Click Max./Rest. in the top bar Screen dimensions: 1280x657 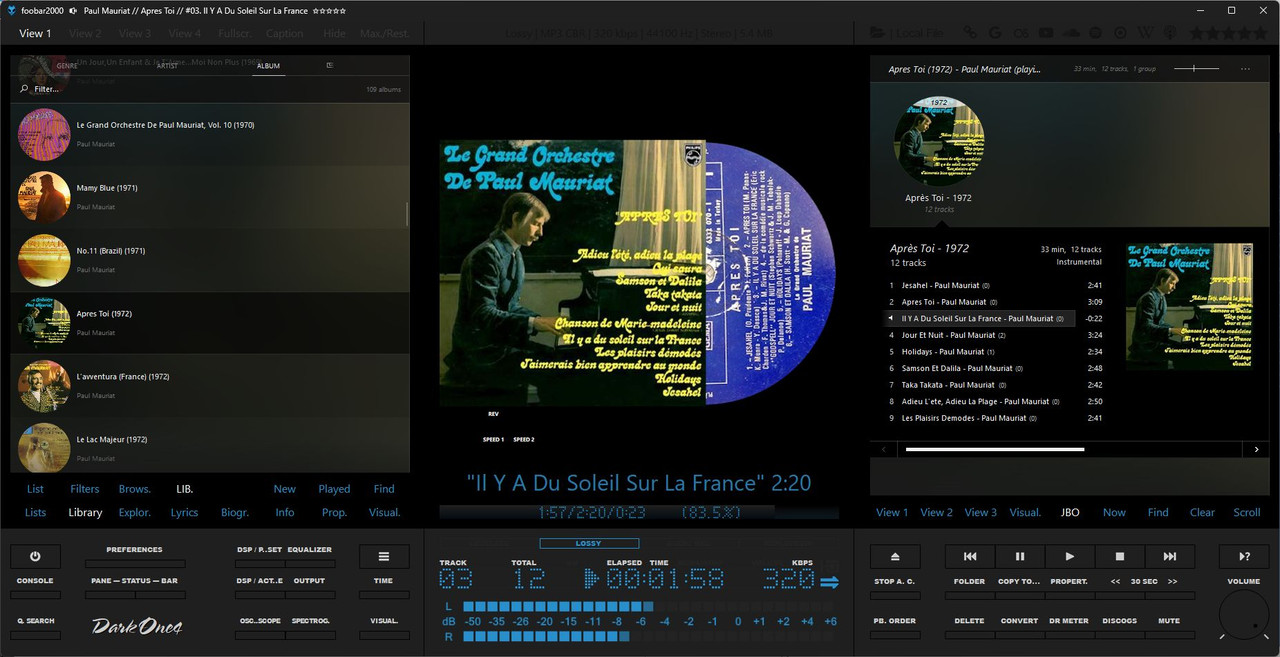(385, 33)
